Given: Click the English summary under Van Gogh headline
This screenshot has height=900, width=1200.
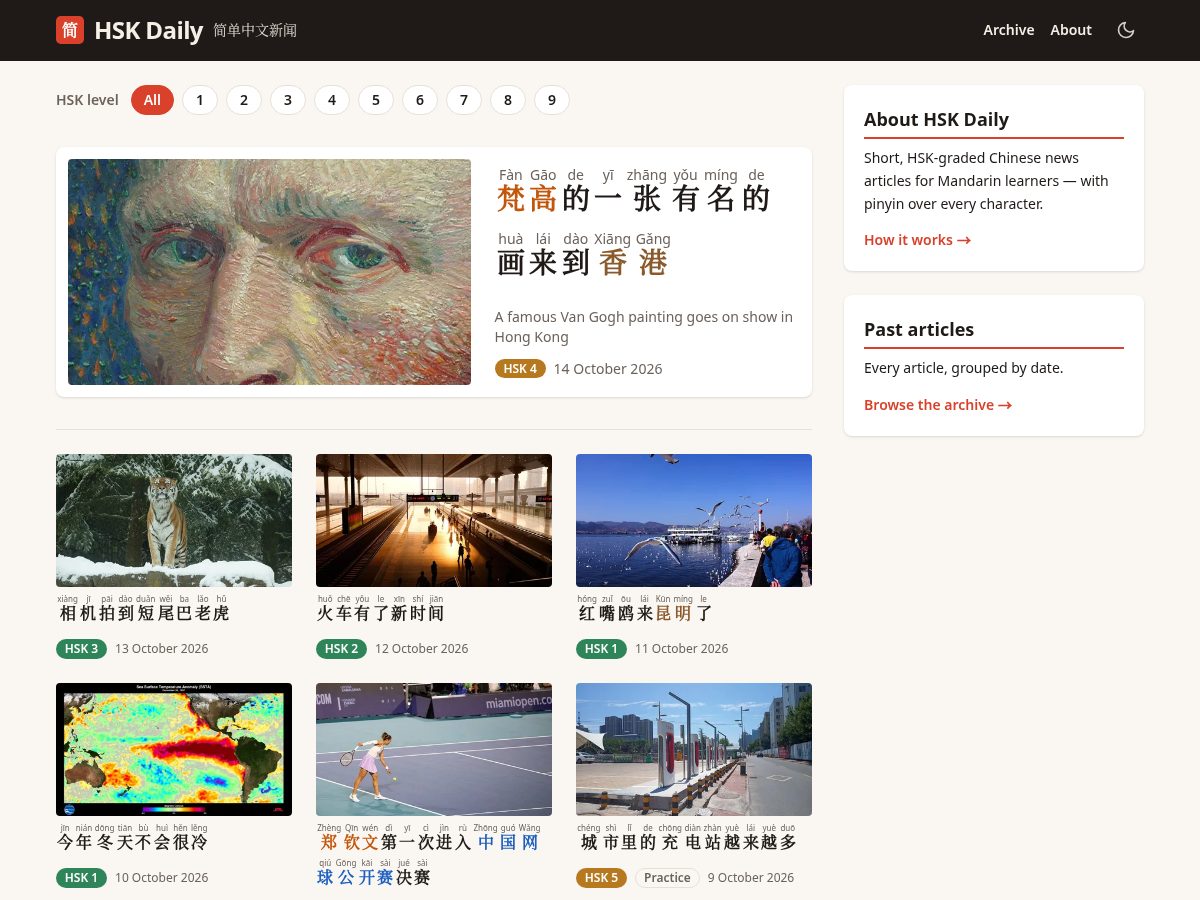Looking at the screenshot, I should 644,327.
